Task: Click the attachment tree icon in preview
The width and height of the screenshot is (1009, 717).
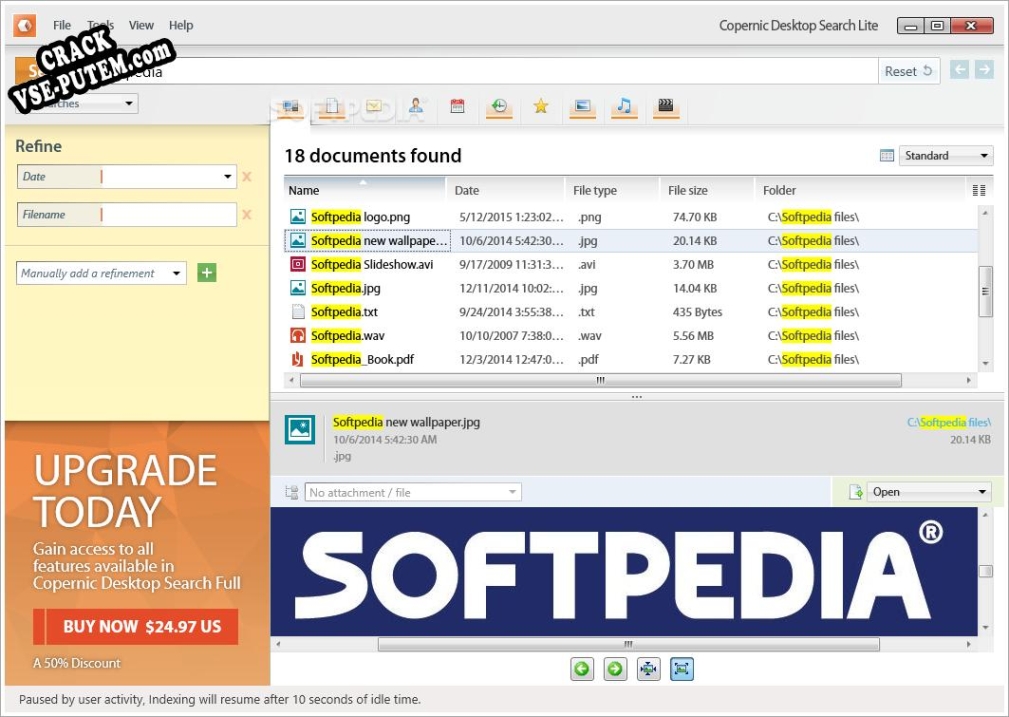Action: pyautogui.click(x=292, y=492)
